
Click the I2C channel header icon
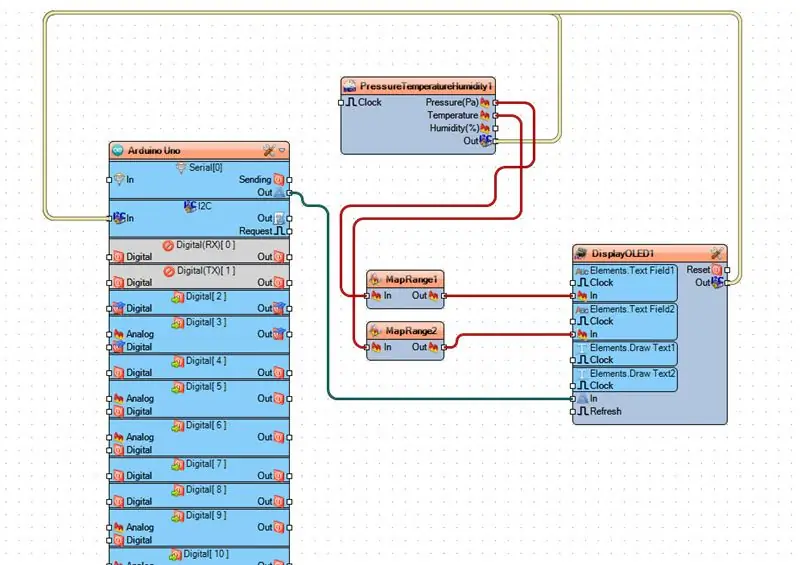[x=190, y=206]
